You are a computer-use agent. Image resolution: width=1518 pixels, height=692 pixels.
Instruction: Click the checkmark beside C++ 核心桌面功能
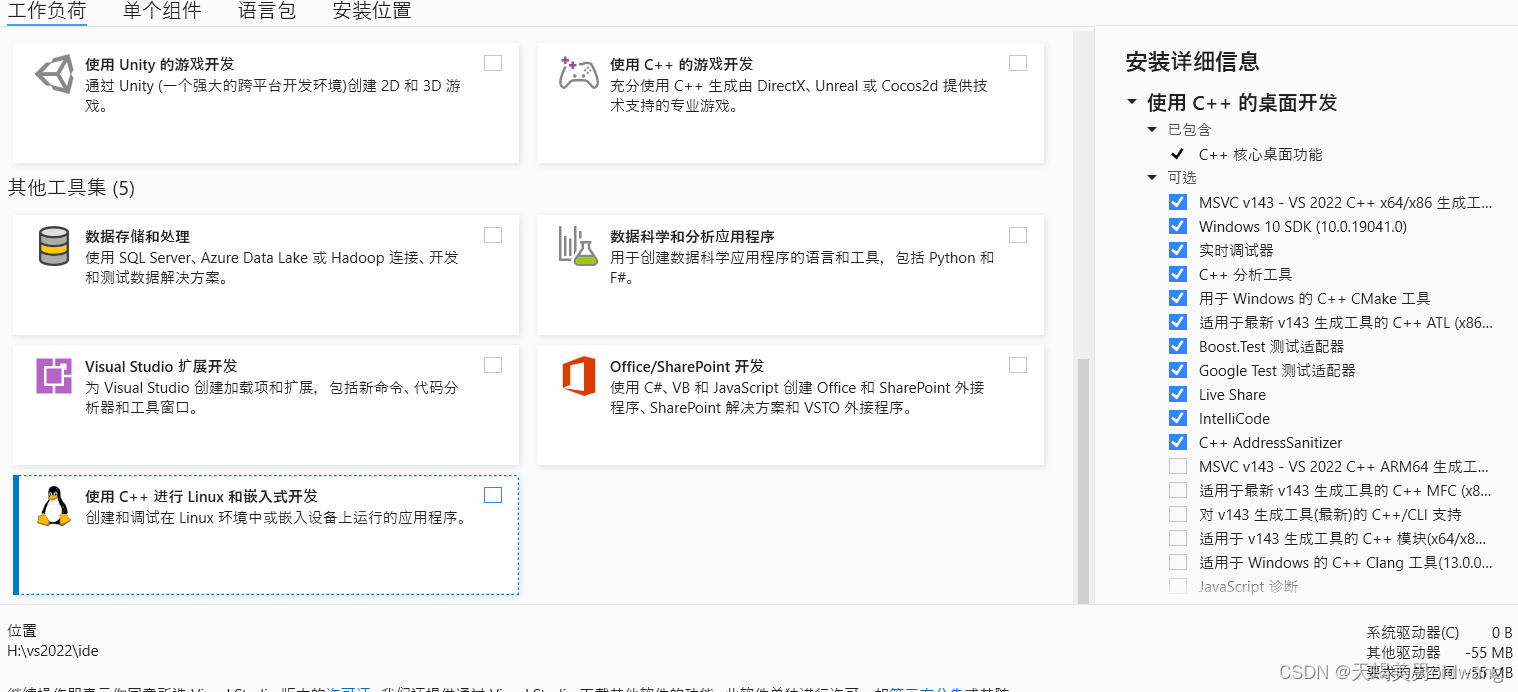[1177, 154]
